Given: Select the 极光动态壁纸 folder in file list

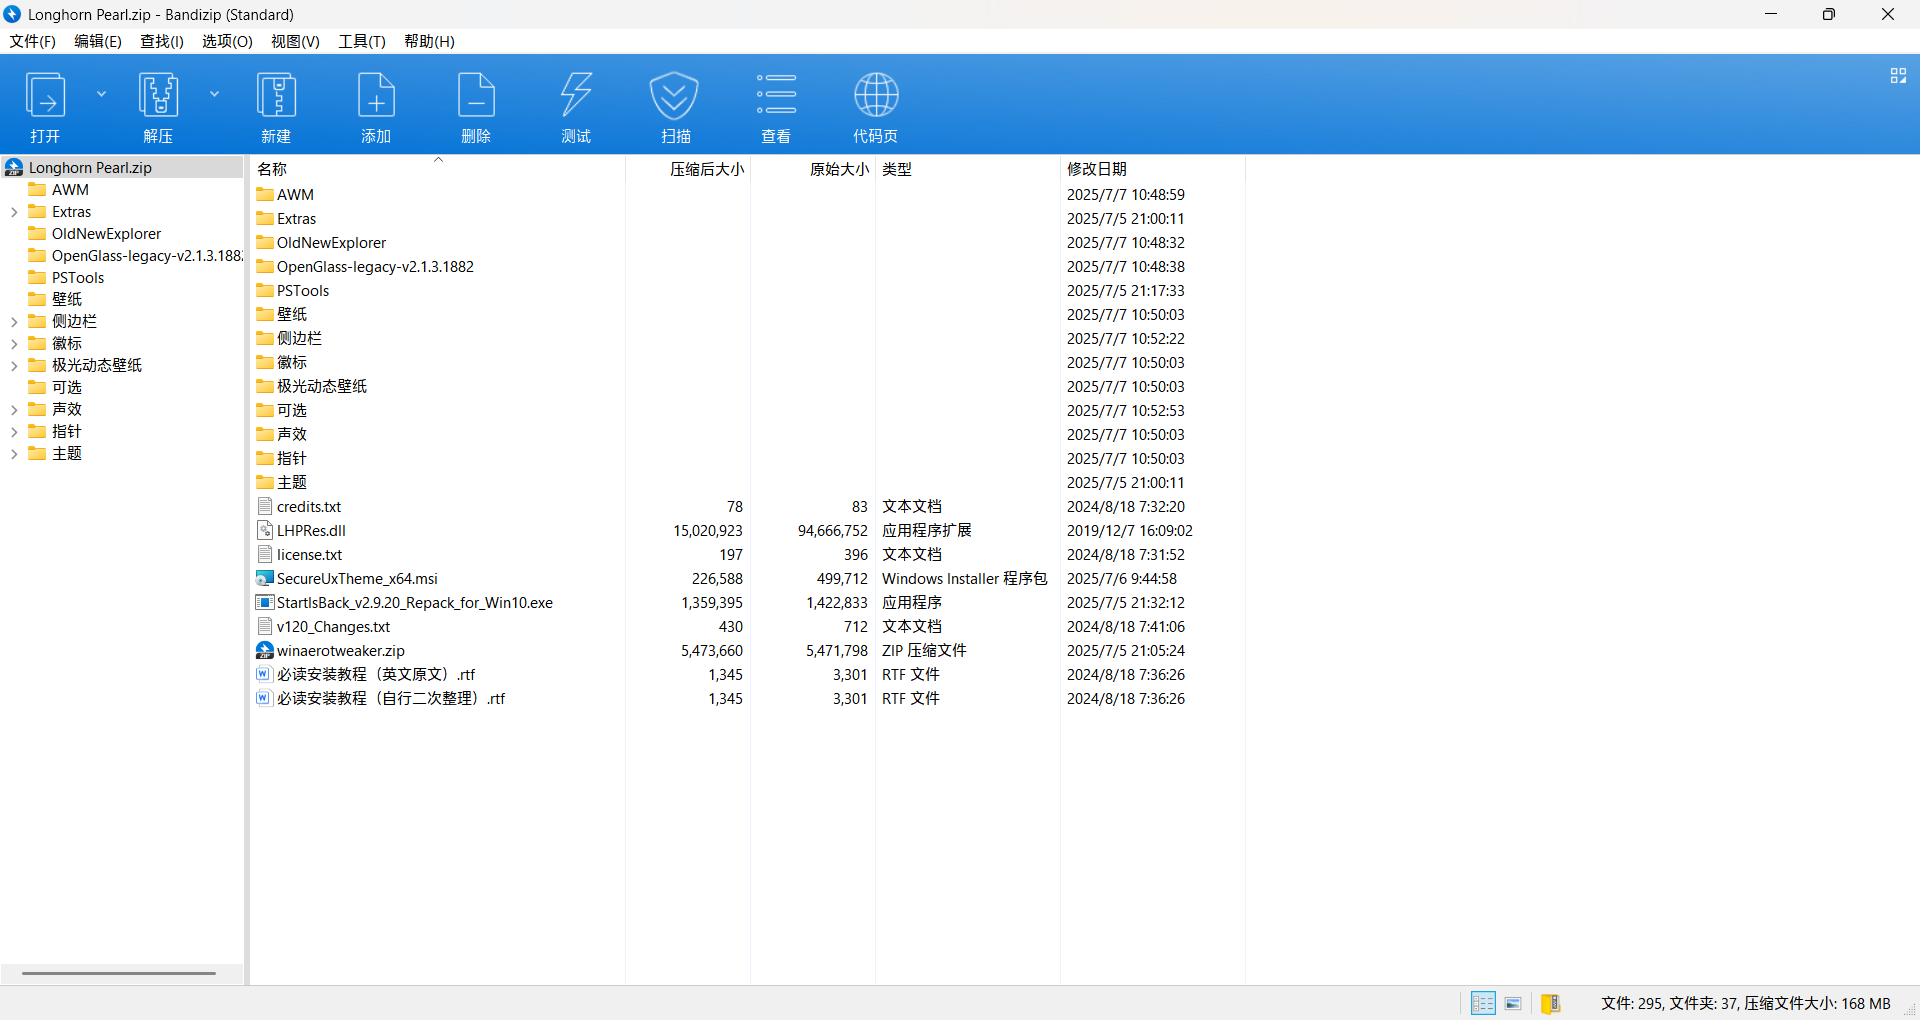Looking at the screenshot, I should click(322, 387).
